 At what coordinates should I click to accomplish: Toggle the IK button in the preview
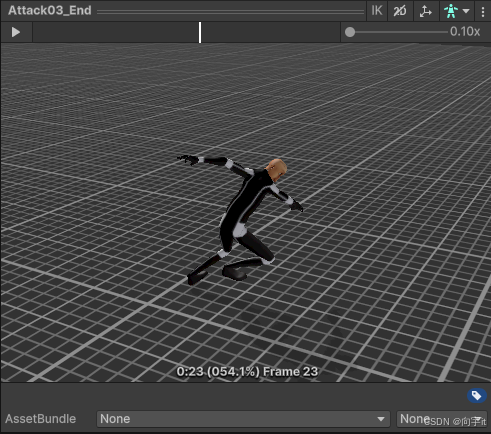(377, 11)
